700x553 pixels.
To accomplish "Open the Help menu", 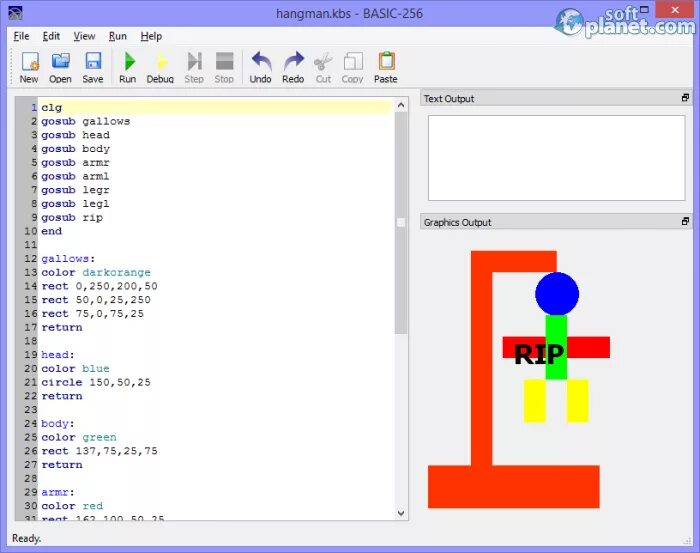I will tap(151, 36).
